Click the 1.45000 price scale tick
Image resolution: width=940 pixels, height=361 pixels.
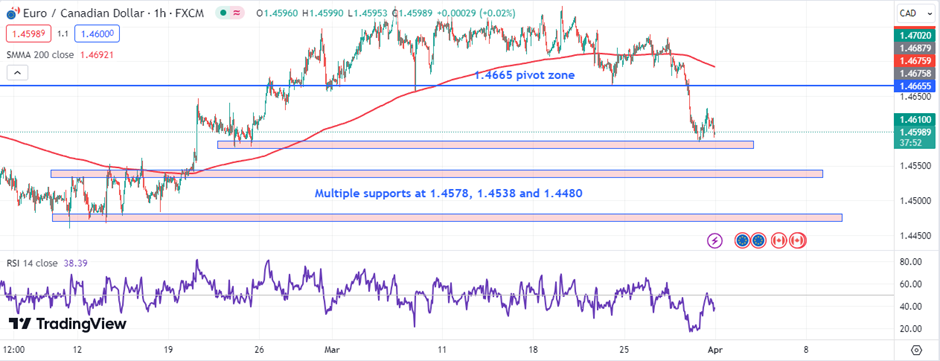[x=915, y=201]
